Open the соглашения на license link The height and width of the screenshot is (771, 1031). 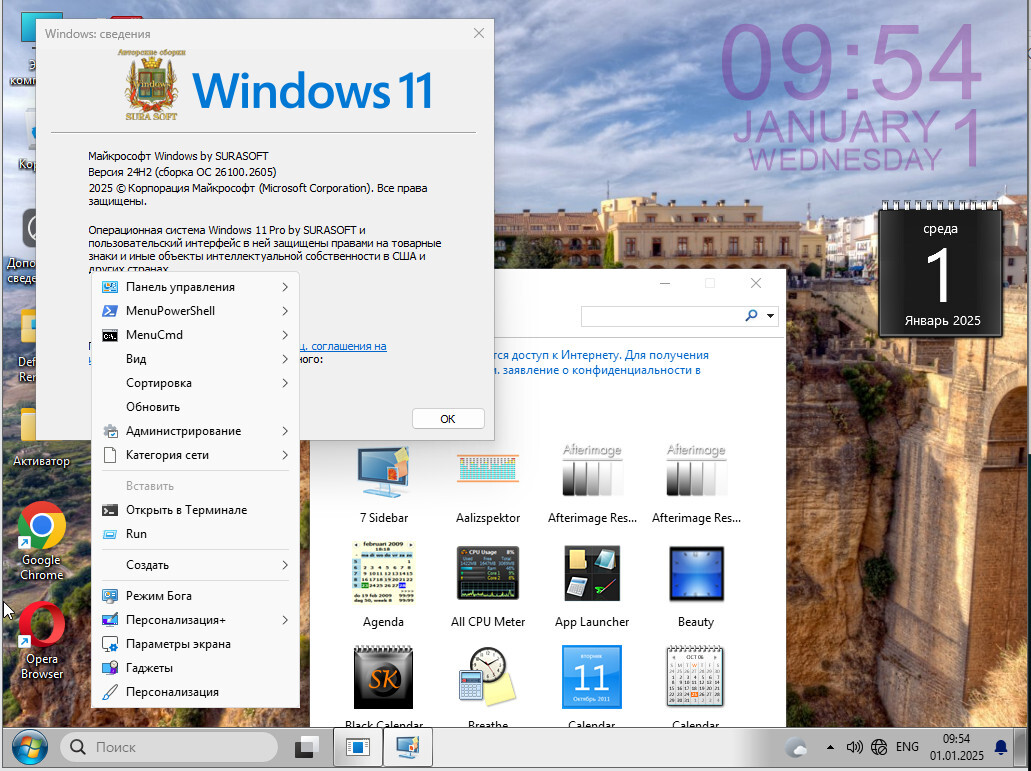point(343,346)
